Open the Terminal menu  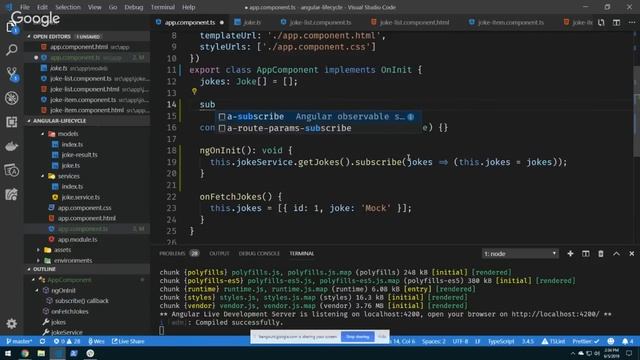(x=162, y=7)
